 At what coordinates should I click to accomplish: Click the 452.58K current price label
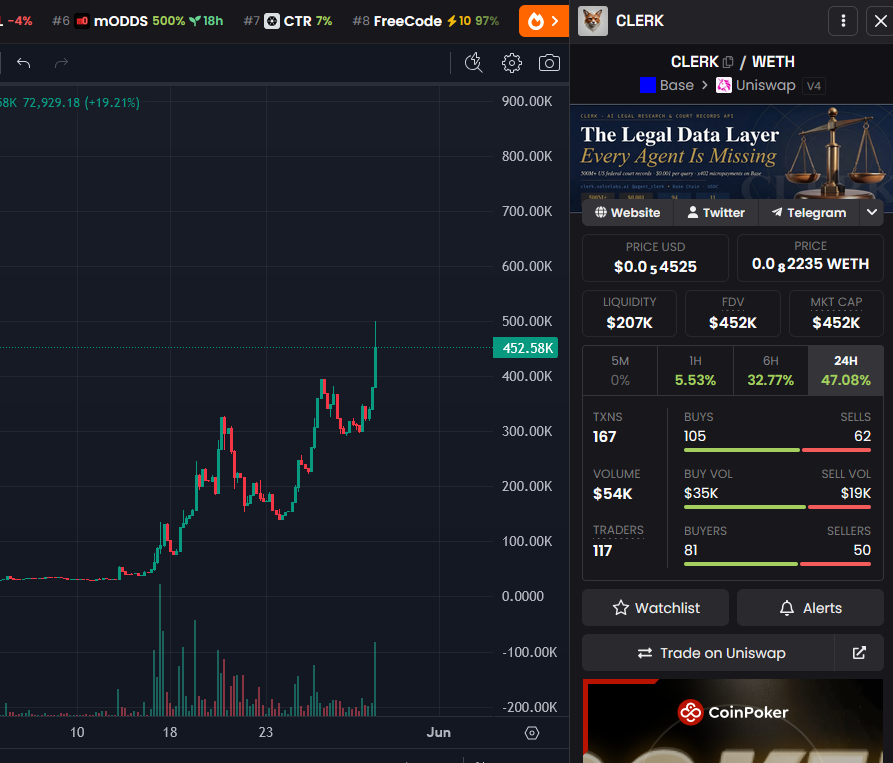click(x=525, y=348)
